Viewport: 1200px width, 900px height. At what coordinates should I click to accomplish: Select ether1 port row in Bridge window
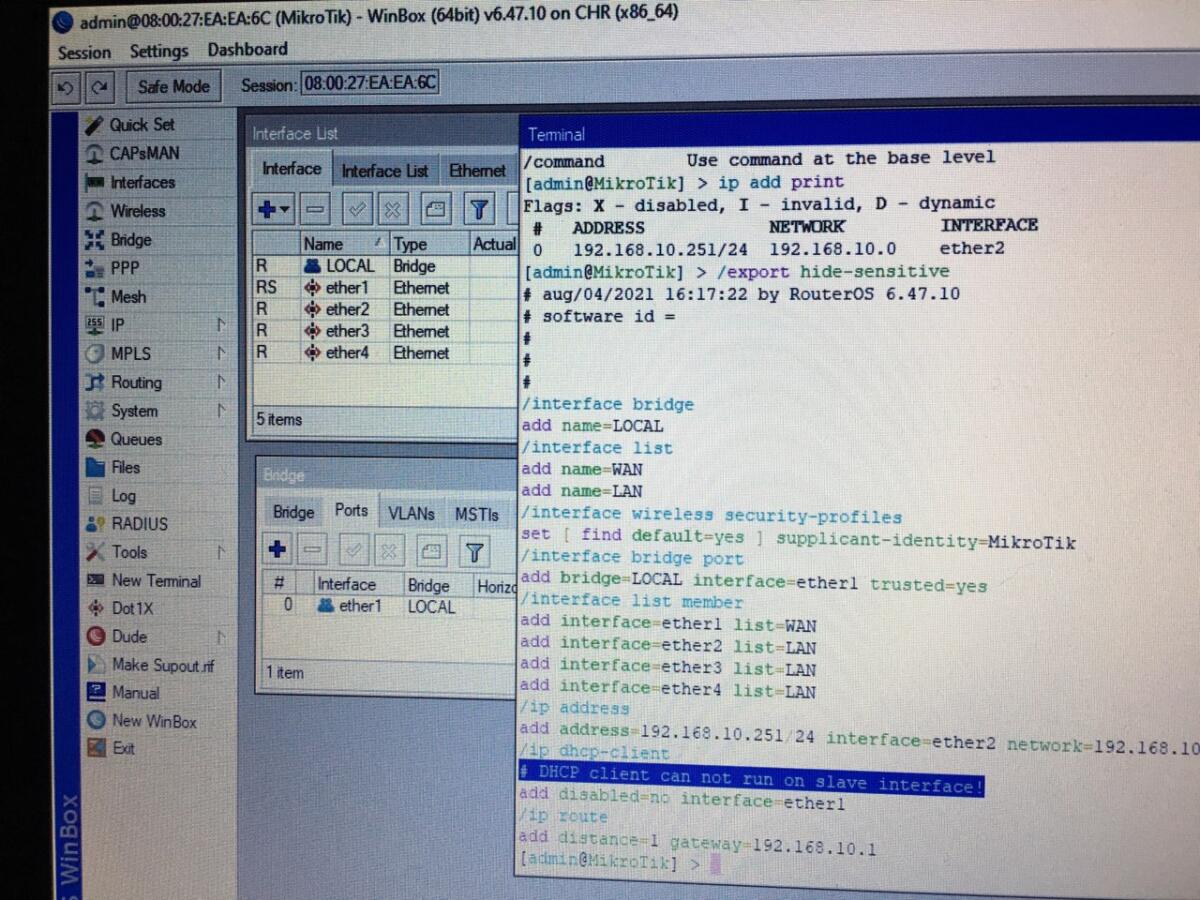tap(390, 606)
